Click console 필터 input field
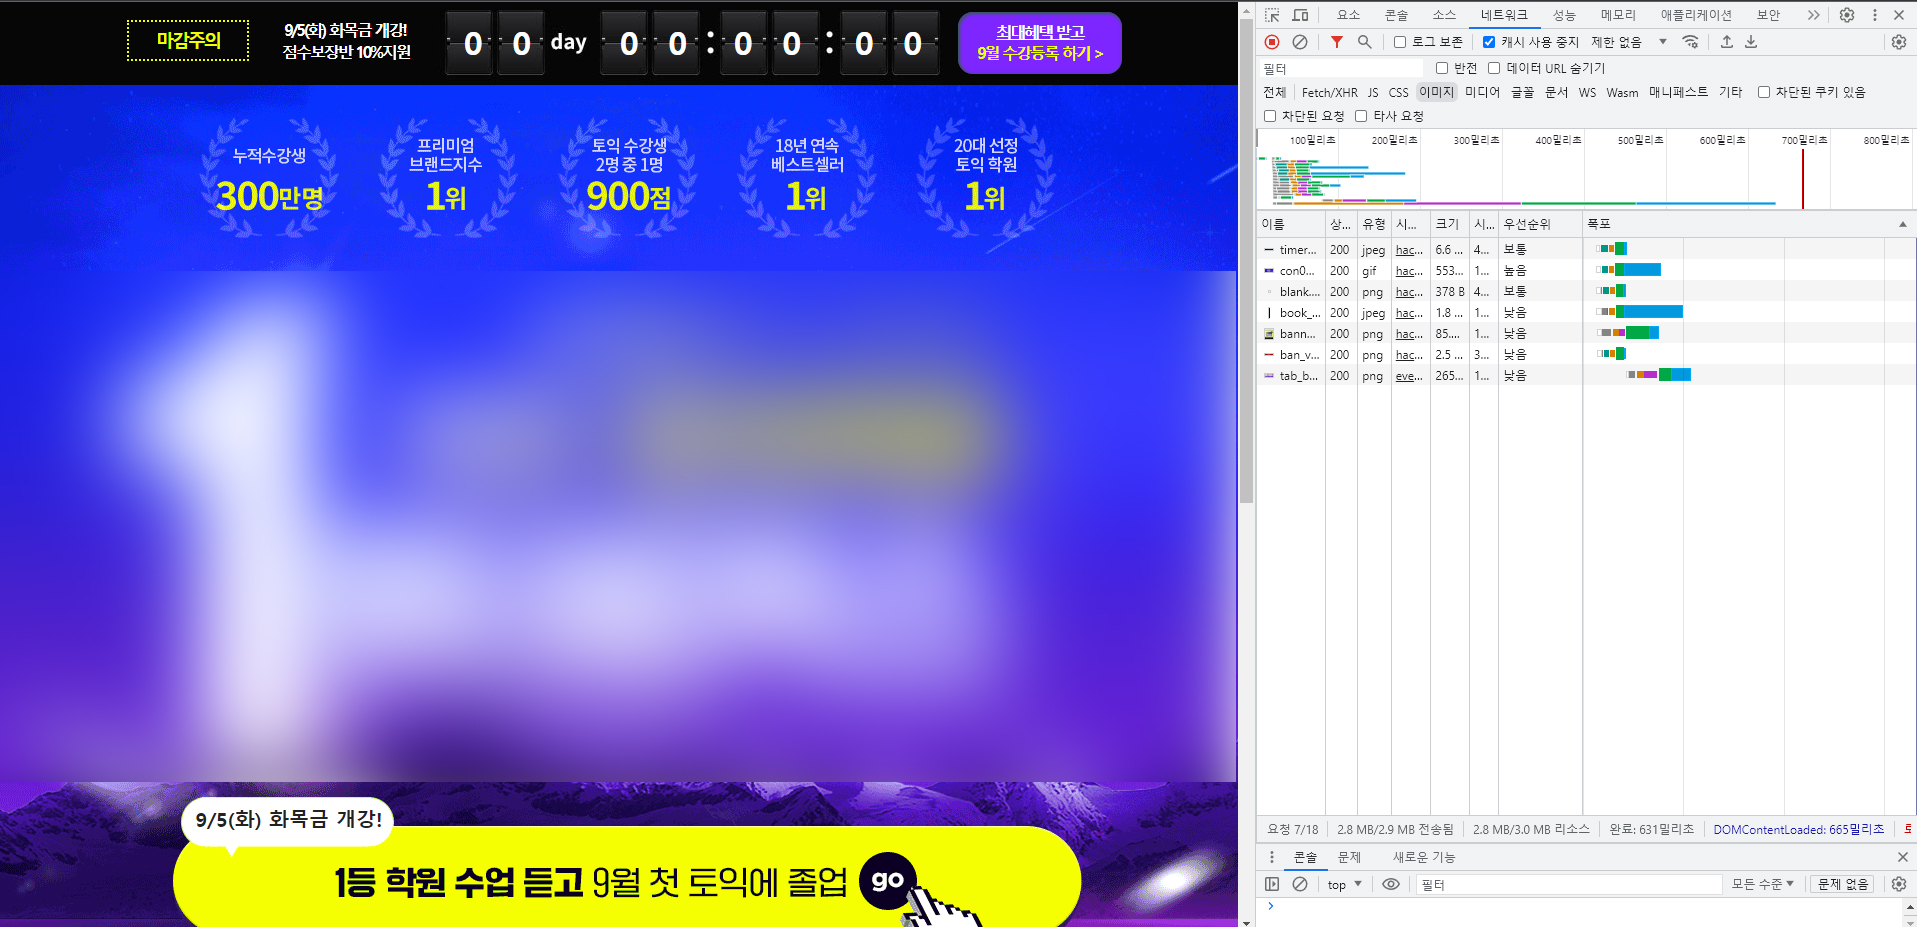 1568,884
